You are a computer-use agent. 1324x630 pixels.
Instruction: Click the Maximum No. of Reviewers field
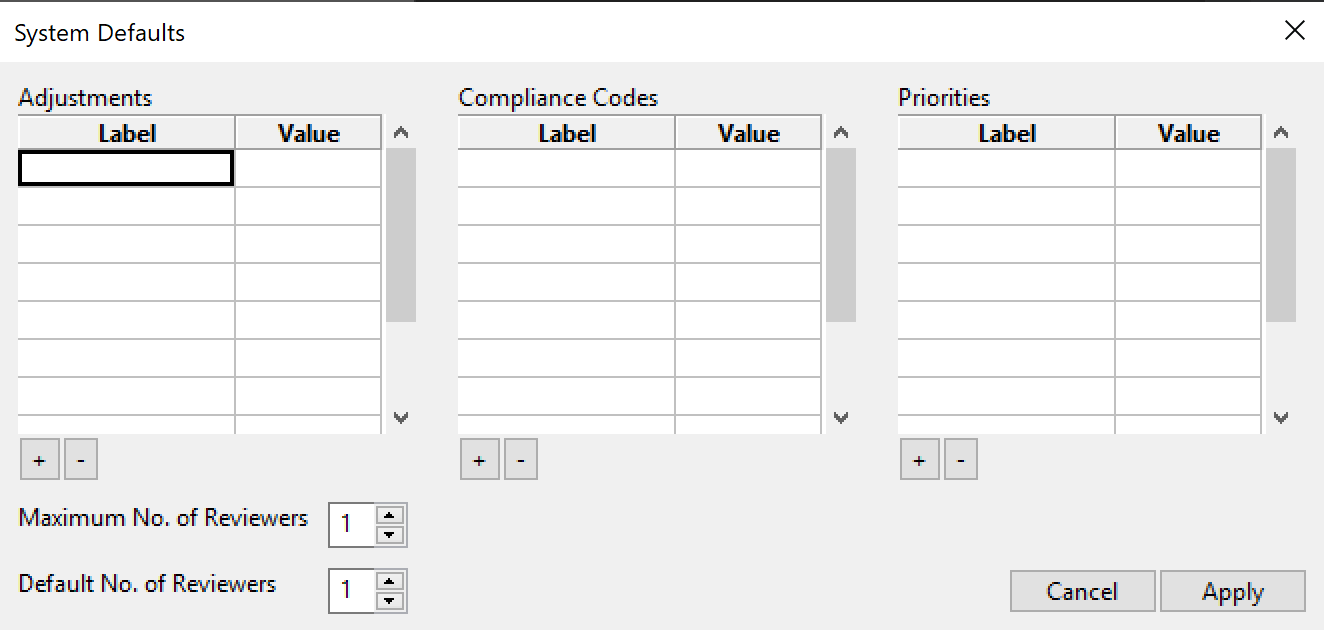352,525
